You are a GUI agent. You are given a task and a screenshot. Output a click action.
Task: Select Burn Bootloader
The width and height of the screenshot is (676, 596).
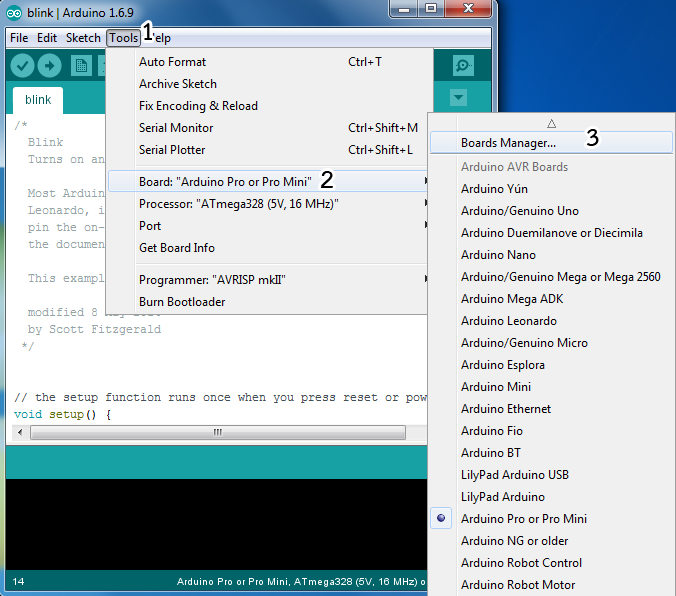pos(268,302)
